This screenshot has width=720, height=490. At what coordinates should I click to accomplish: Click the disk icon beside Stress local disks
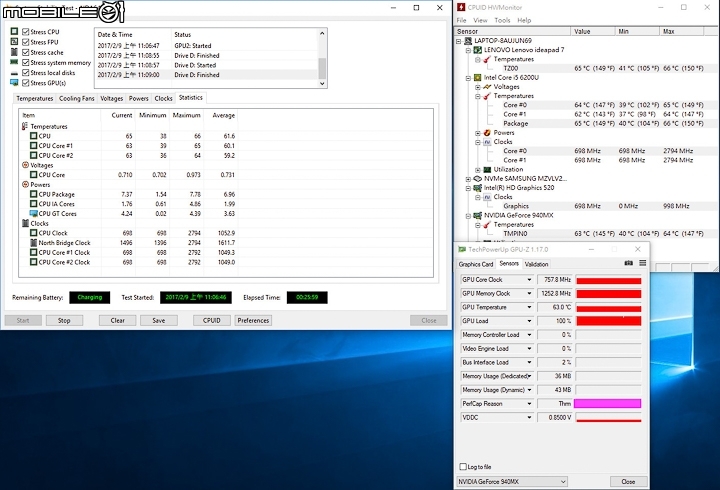pos(14,73)
